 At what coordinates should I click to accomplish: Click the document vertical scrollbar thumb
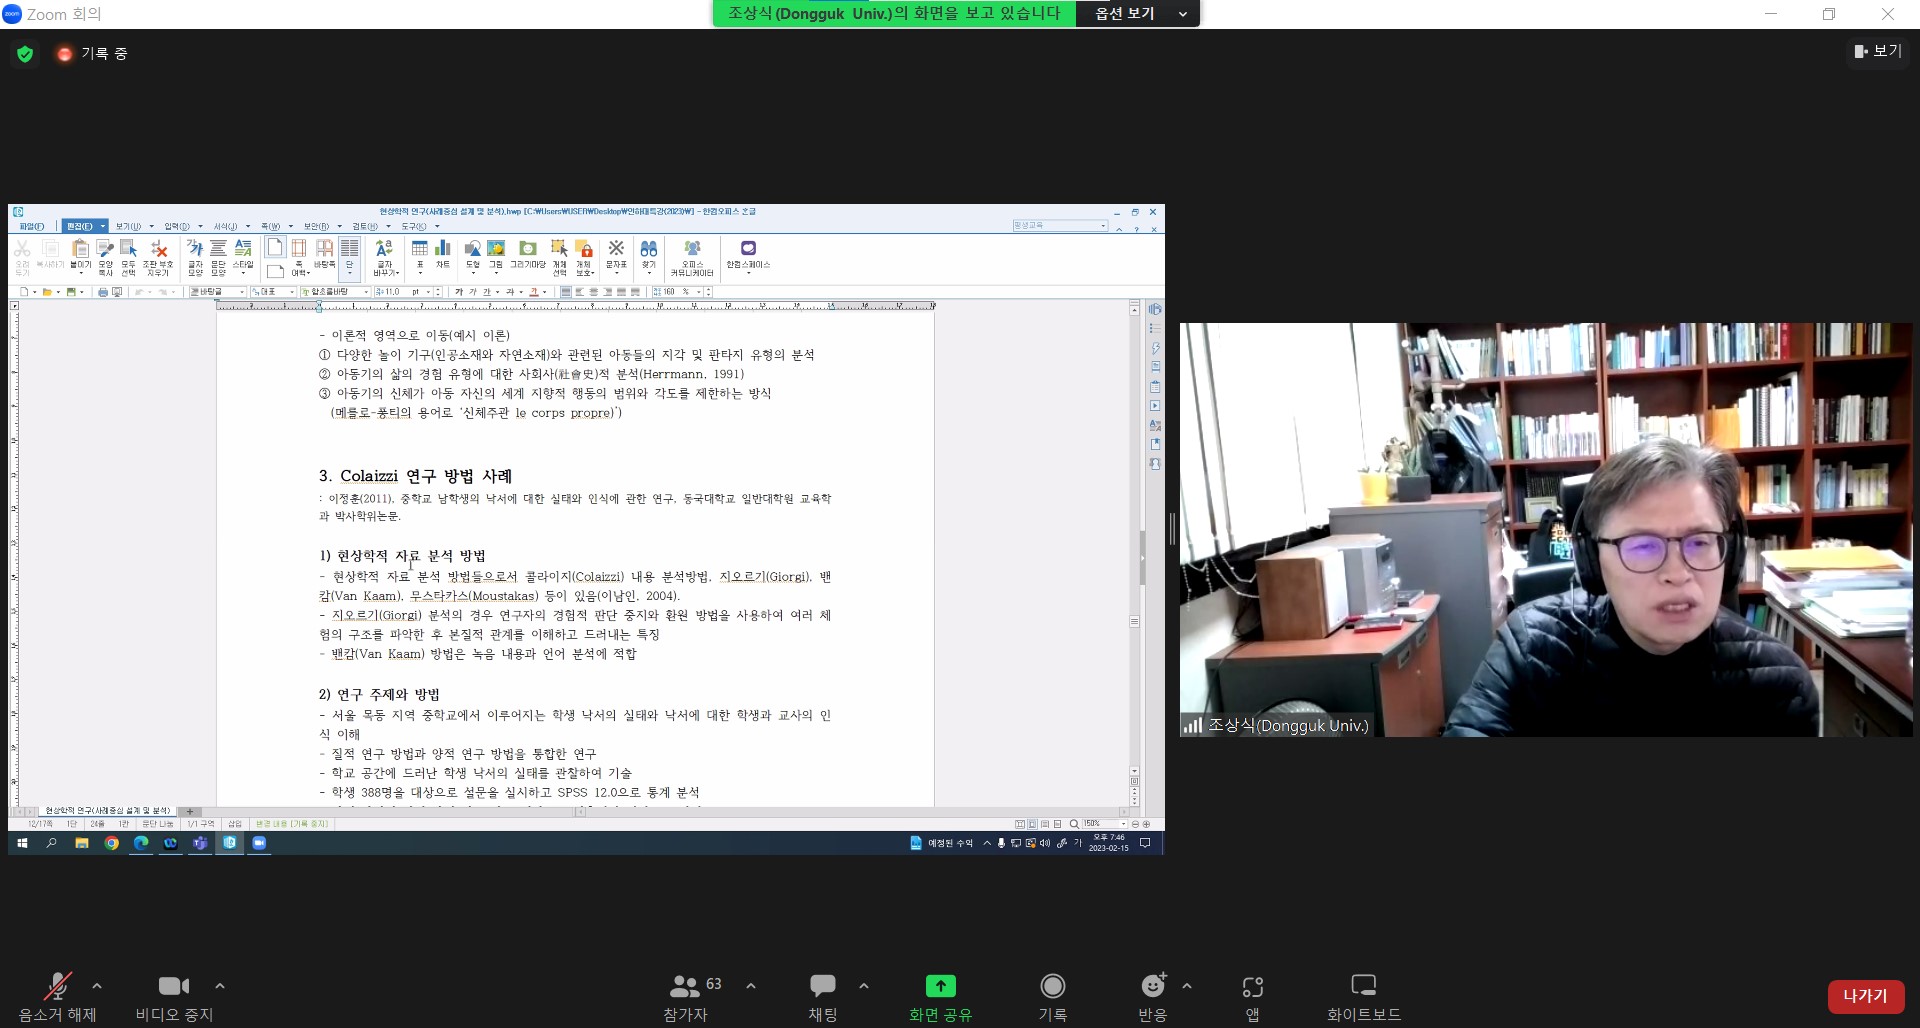1135,622
